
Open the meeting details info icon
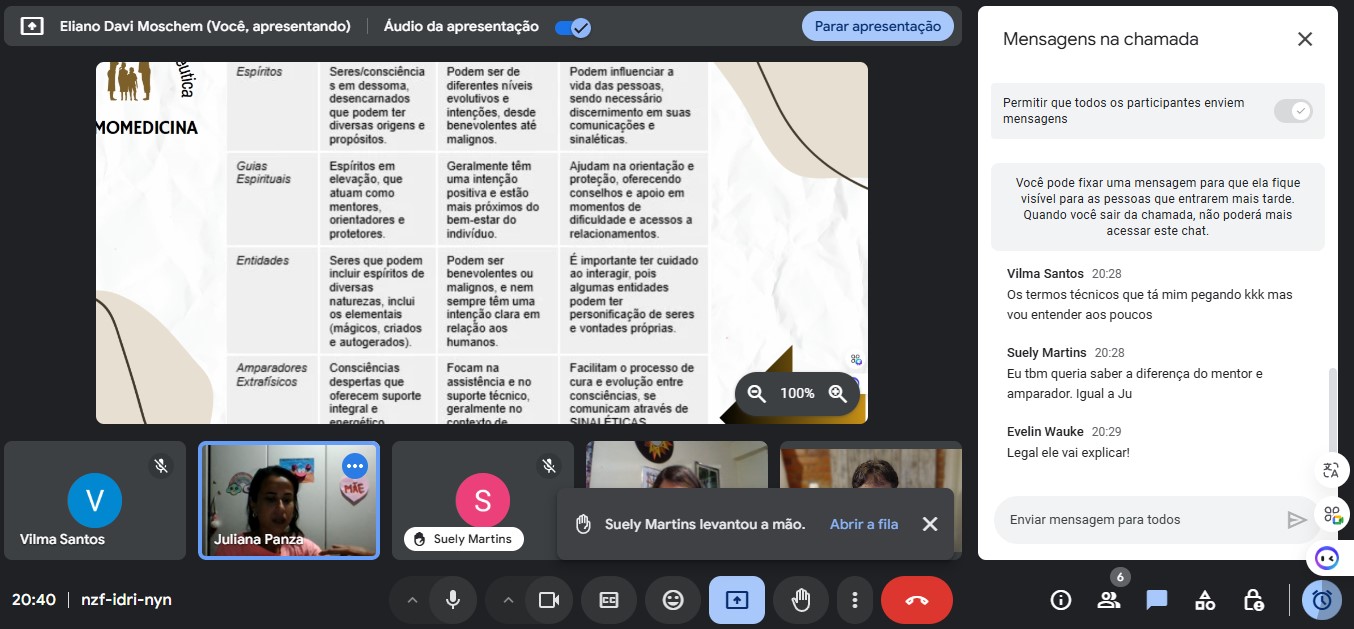(x=1061, y=600)
